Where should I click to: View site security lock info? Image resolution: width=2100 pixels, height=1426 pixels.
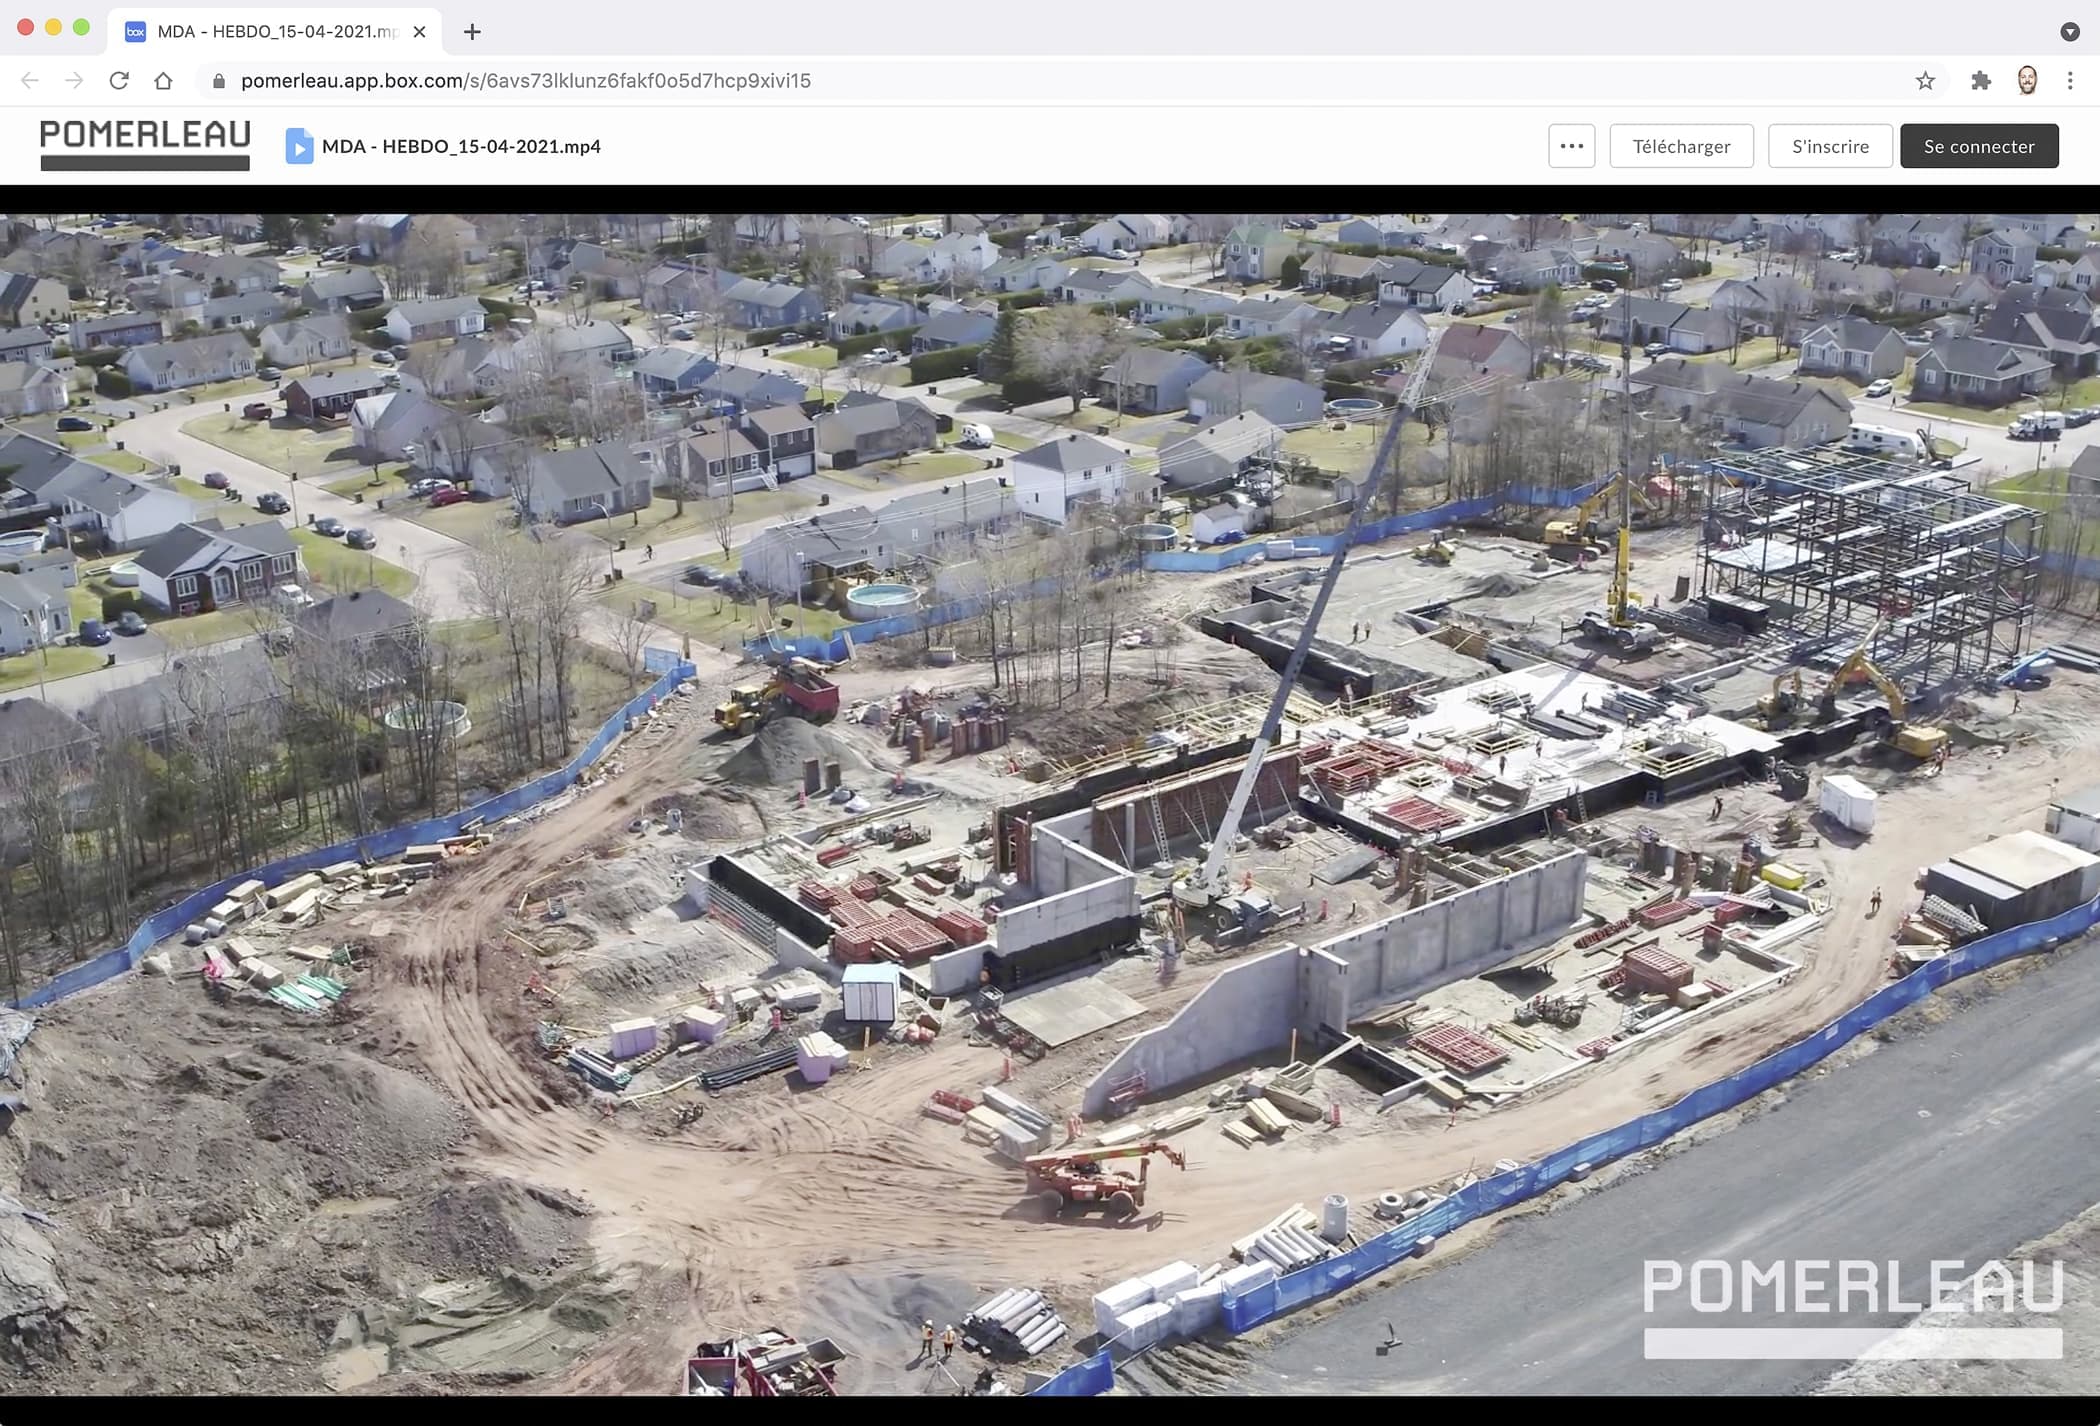[219, 81]
